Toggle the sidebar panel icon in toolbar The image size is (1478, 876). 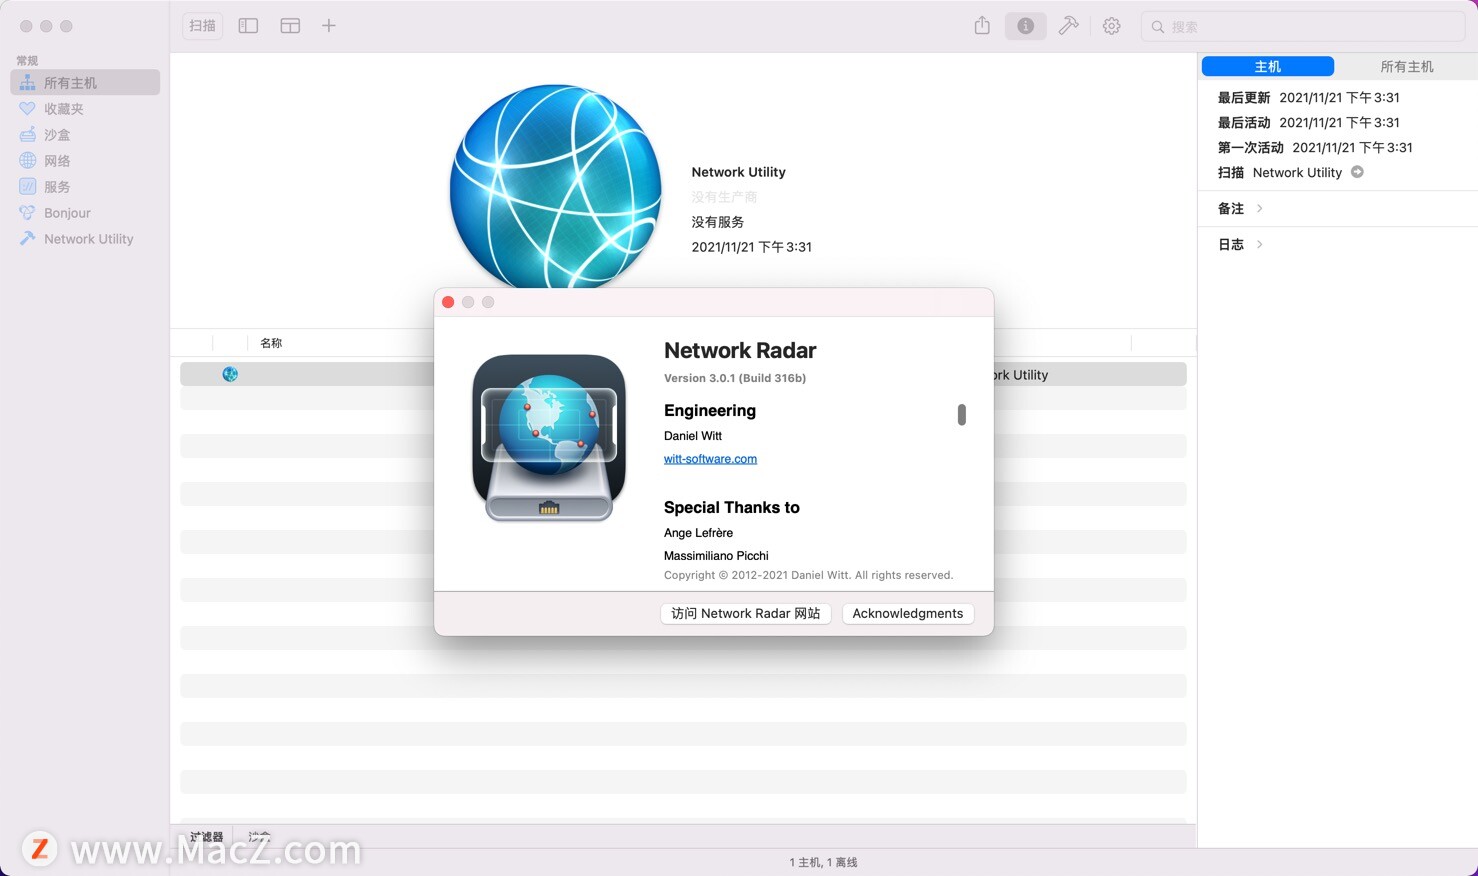click(248, 26)
